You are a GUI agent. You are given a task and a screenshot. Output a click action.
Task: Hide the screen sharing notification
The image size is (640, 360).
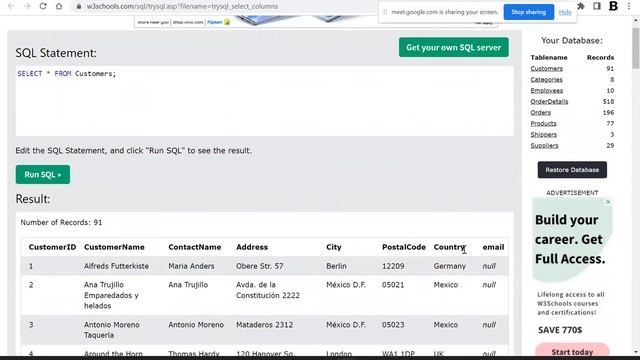pos(565,12)
